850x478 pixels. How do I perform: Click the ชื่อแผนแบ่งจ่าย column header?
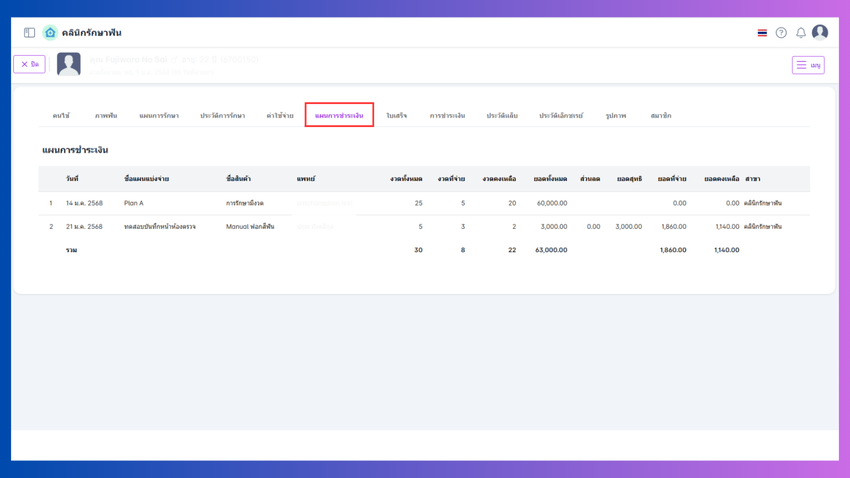[146, 179]
